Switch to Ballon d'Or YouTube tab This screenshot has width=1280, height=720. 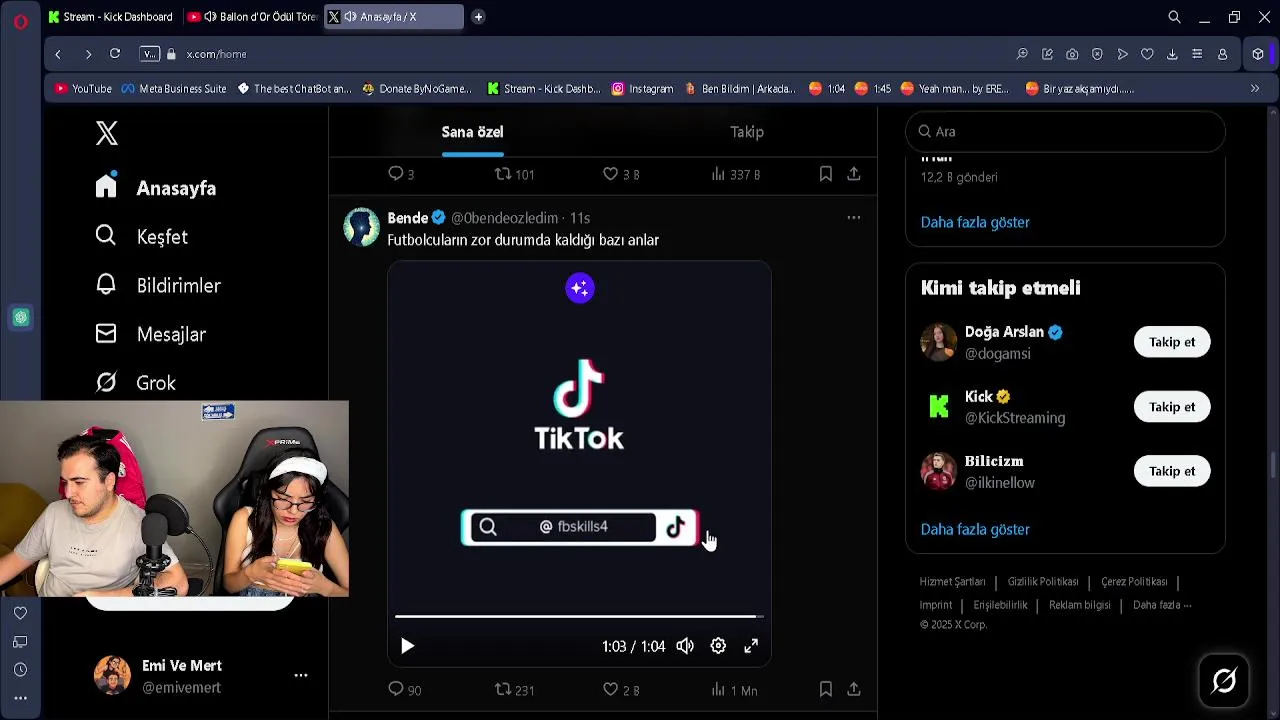(x=253, y=17)
